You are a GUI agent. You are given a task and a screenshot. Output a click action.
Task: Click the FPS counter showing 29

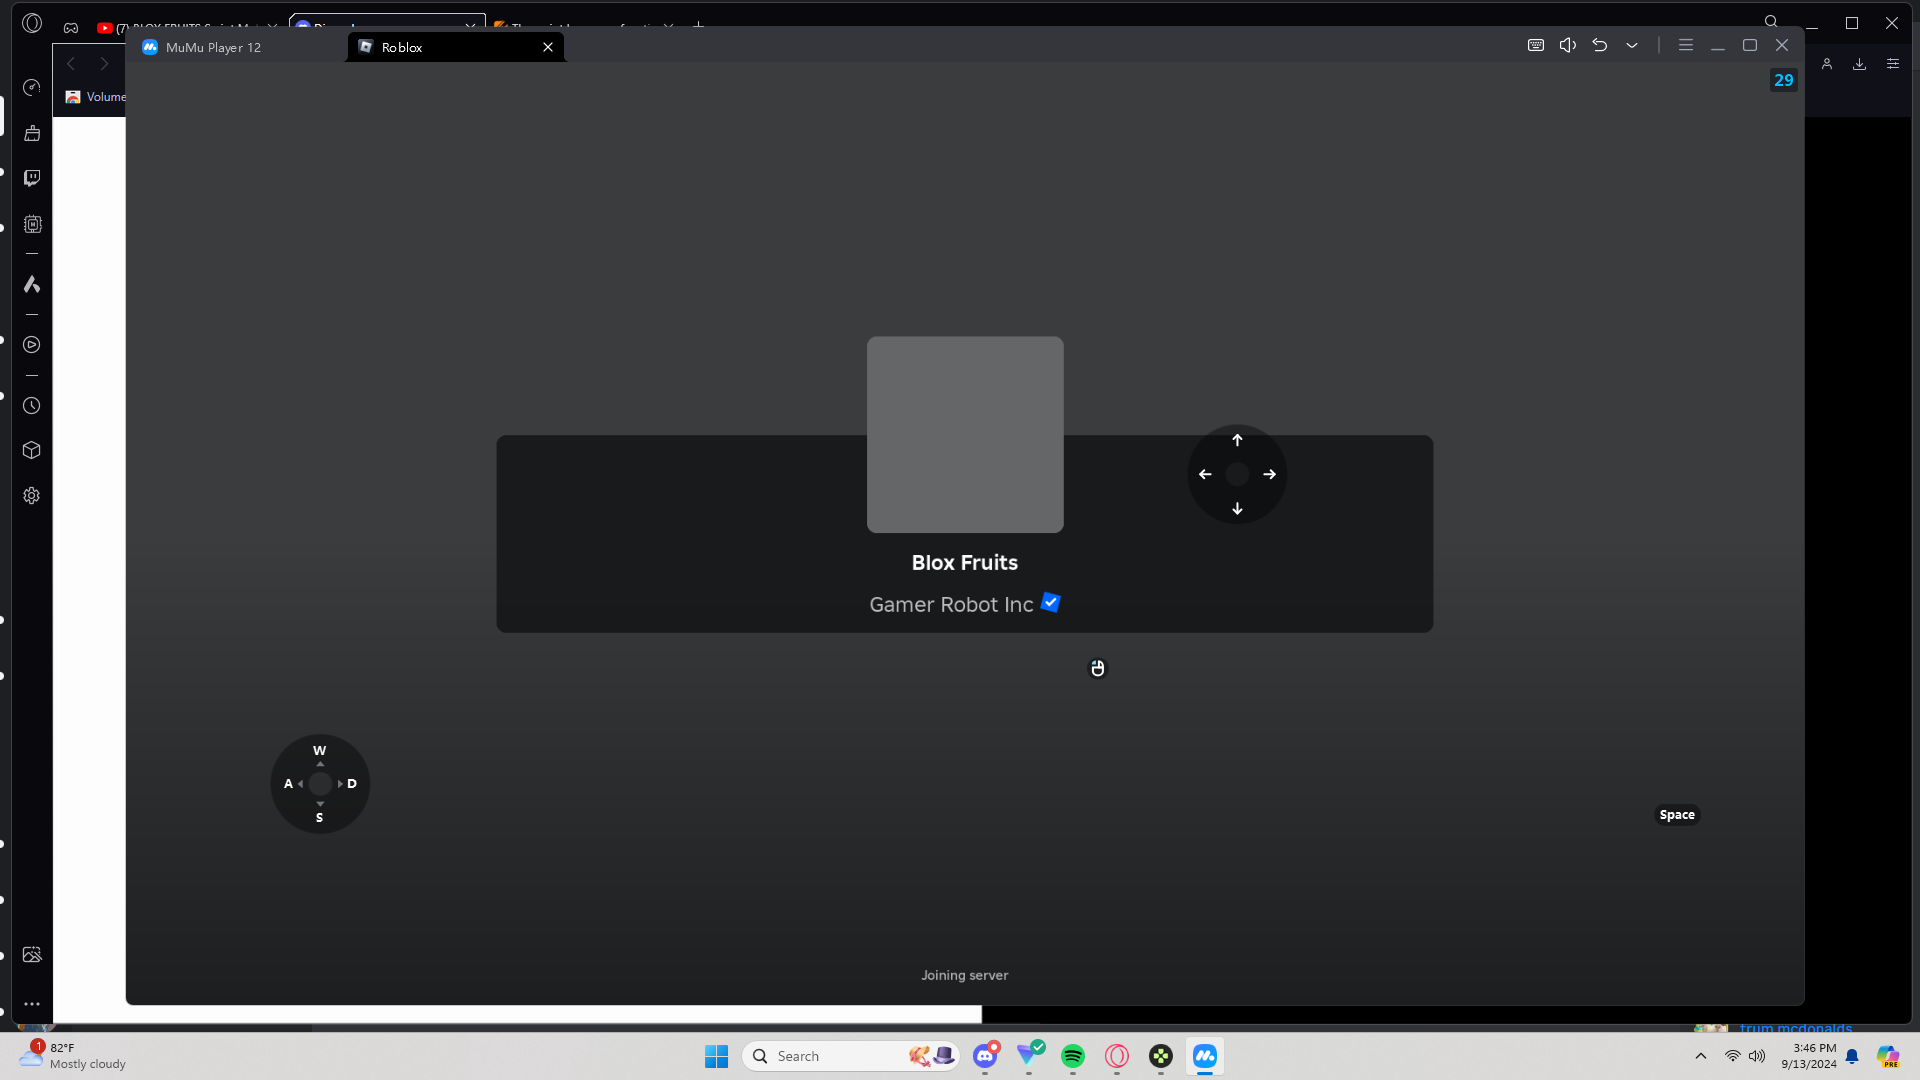(x=1784, y=80)
